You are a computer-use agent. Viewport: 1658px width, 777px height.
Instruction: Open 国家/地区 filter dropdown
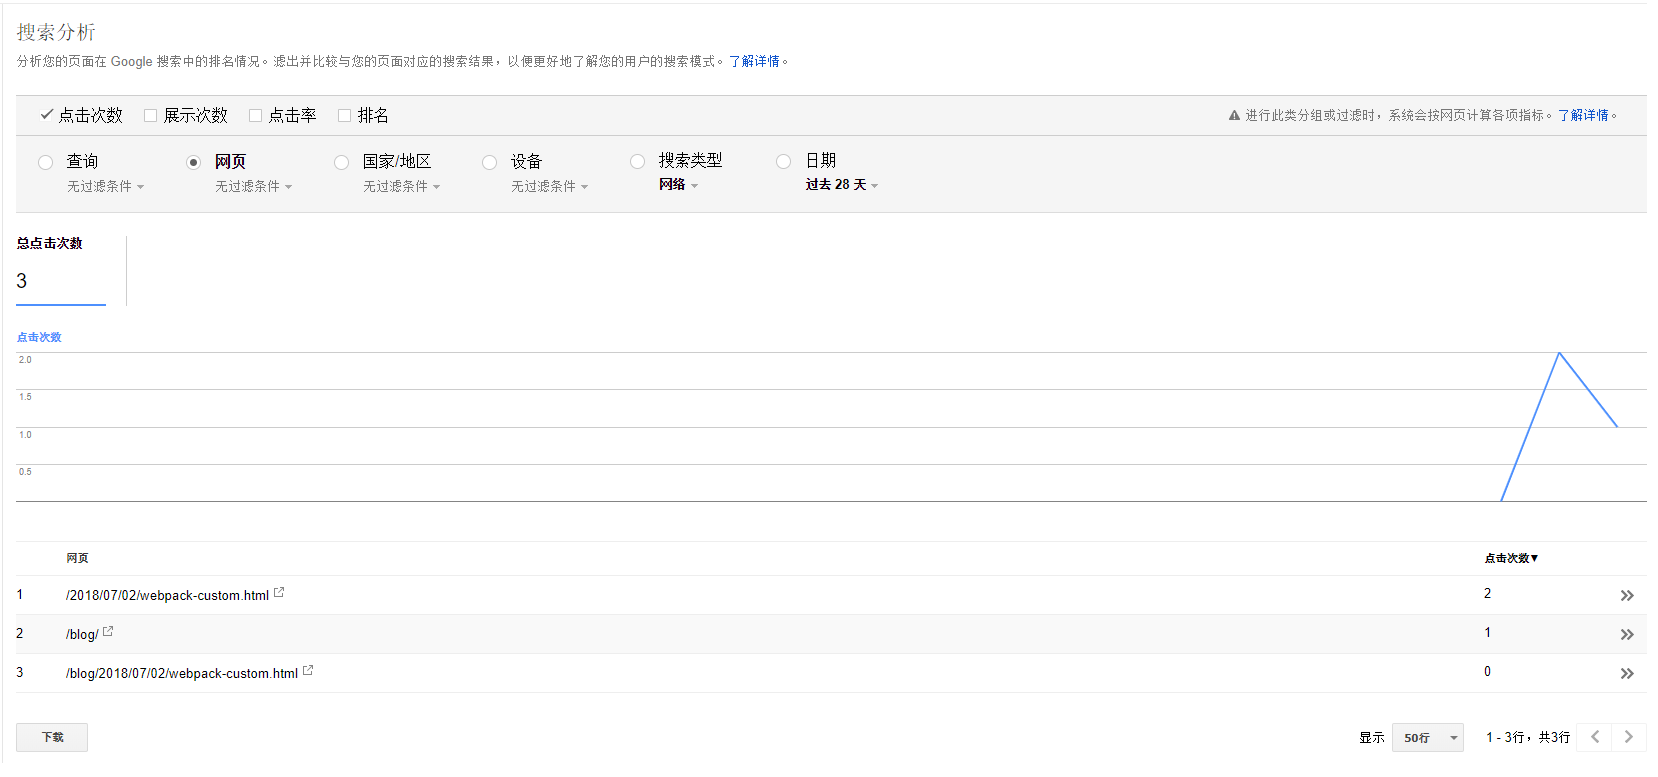[x=402, y=186]
